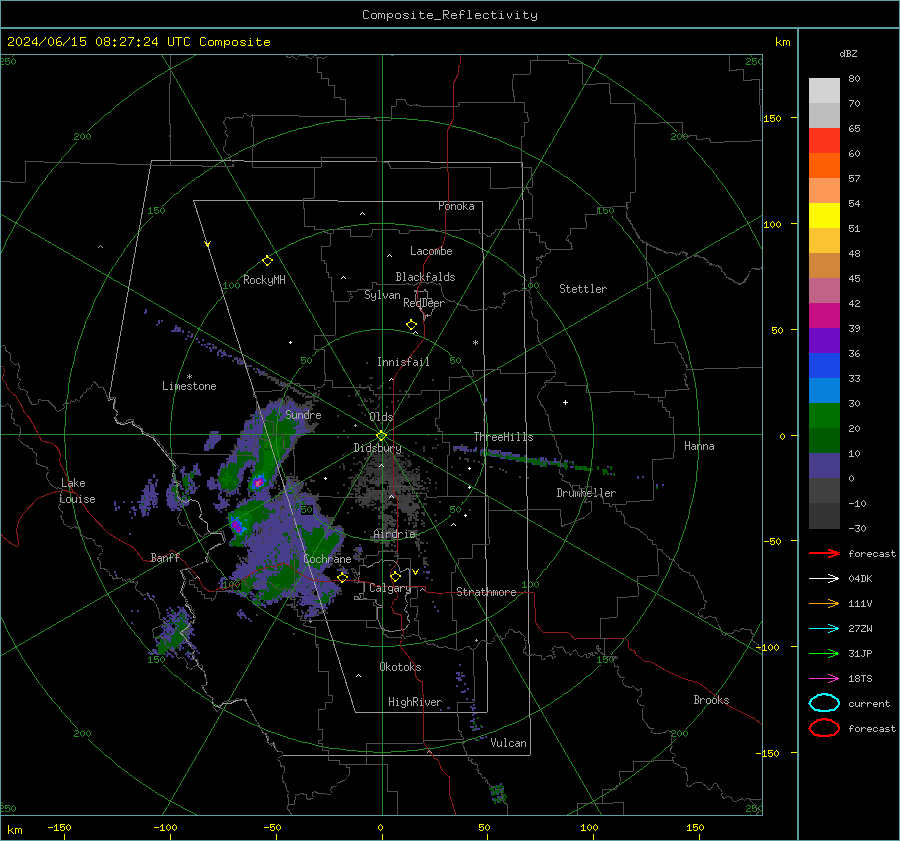The width and height of the screenshot is (900, 841).
Task: Click the purple swatch on dBZ scale
Action: coord(824,340)
